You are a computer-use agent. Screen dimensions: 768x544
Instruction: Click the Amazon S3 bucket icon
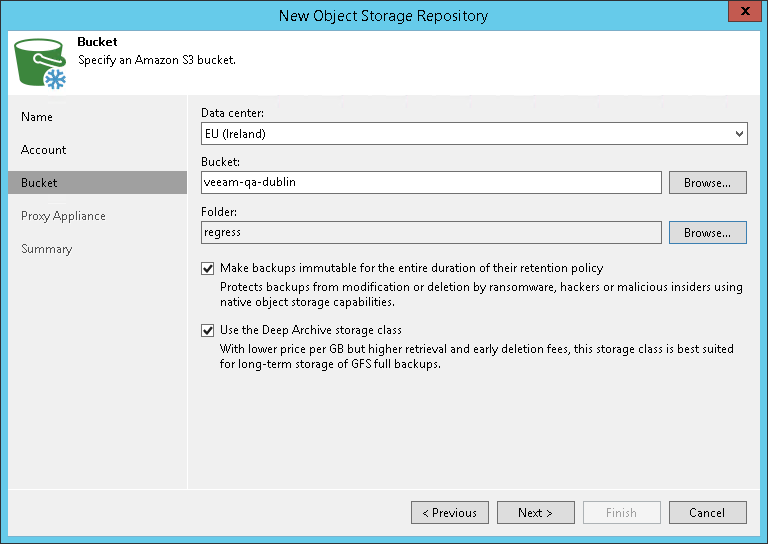point(40,64)
